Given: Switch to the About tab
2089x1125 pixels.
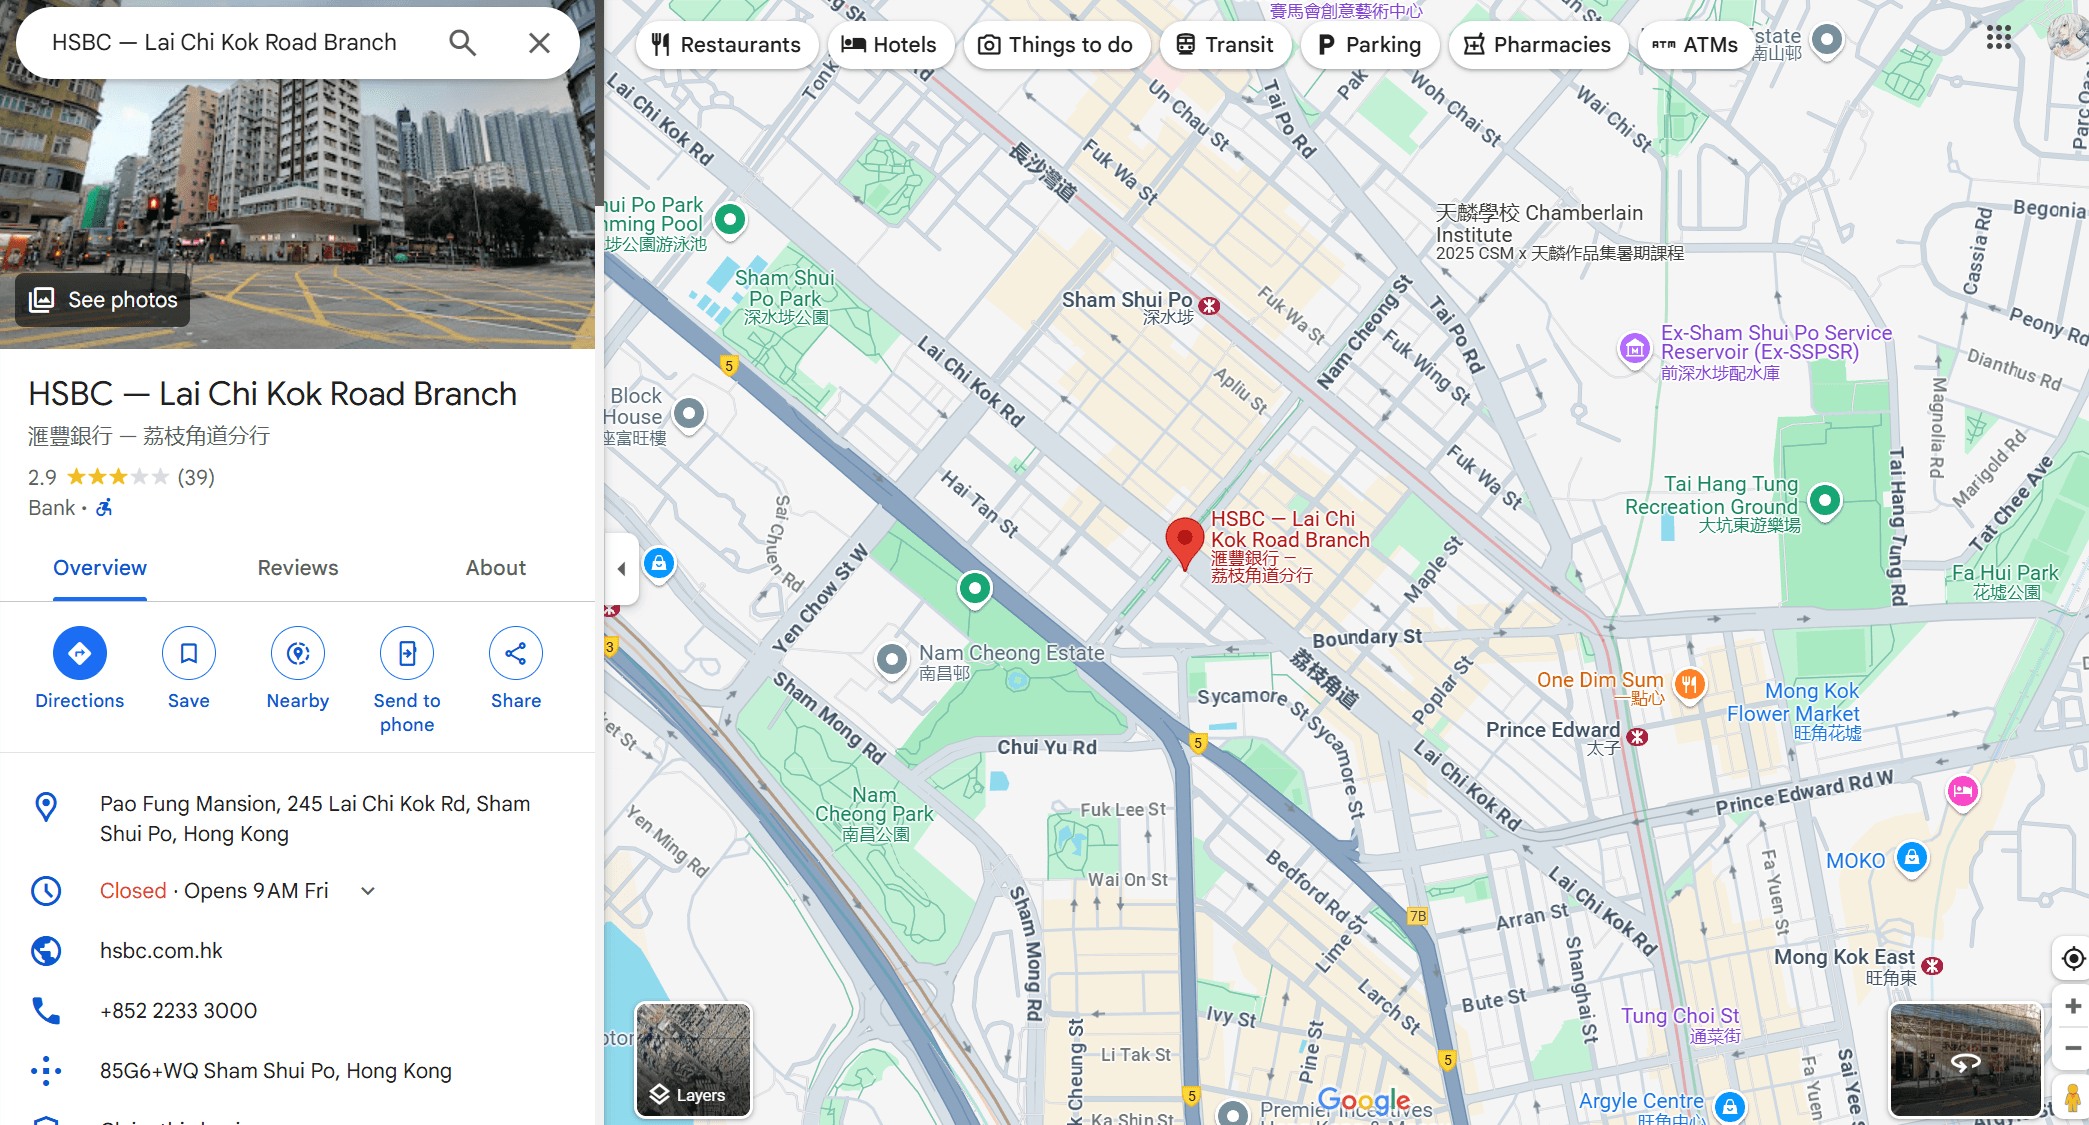Looking at the screenshot, I should pos(495,568).
